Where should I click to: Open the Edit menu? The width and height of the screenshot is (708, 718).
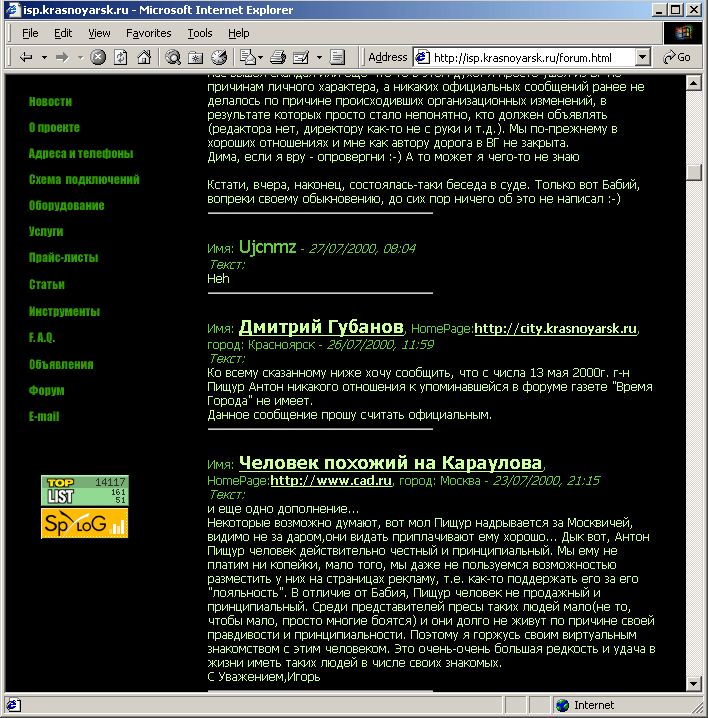(63, 33)
